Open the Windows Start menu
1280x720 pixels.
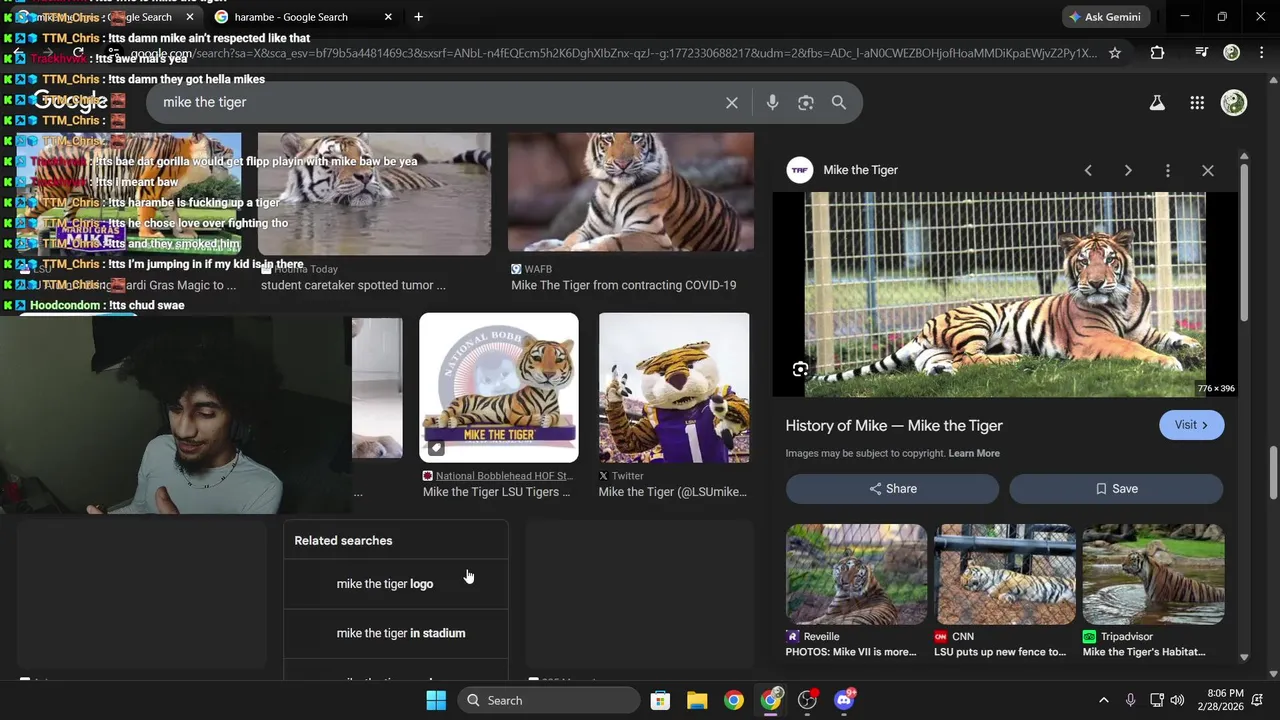click(436, 700)
